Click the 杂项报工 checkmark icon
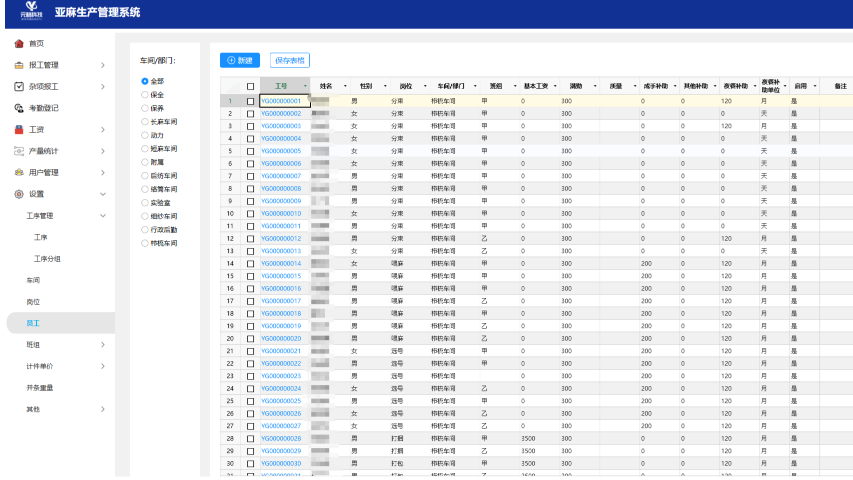 19,87
